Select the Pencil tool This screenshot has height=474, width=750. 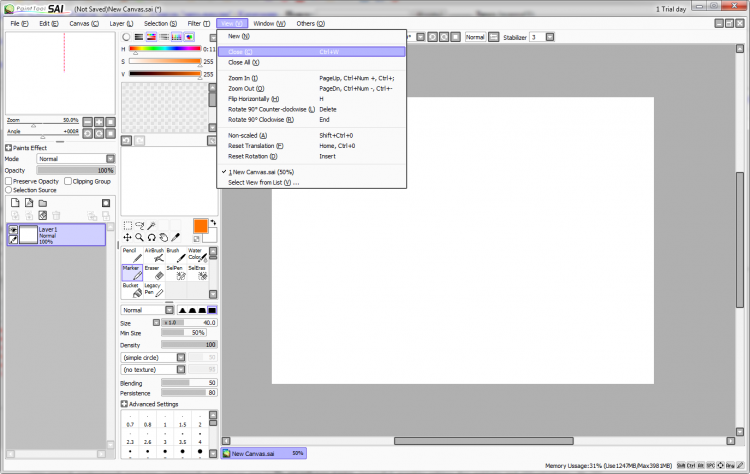click(132, 255)
